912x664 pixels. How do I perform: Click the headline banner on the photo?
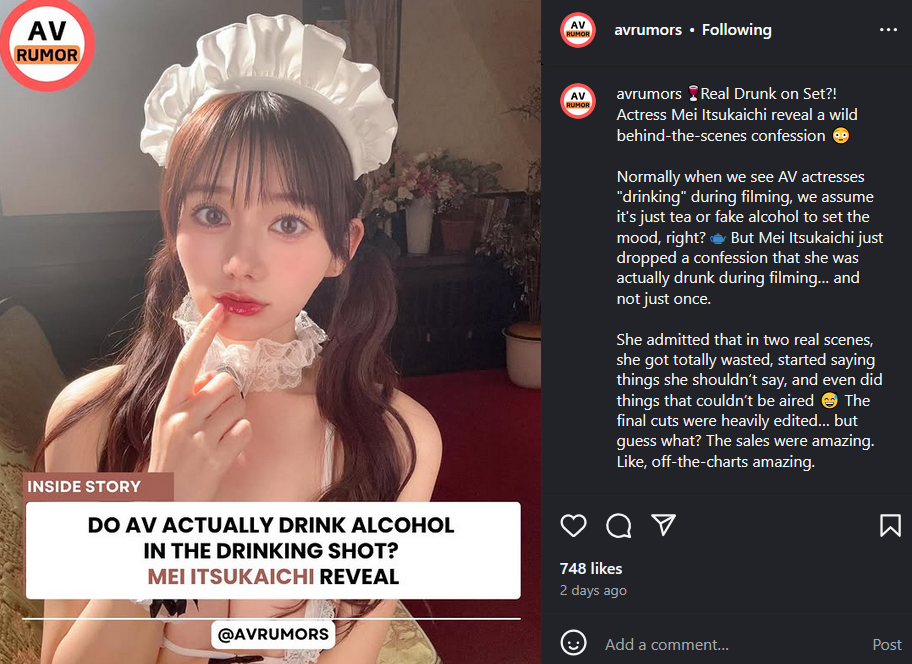pos(273,551)
